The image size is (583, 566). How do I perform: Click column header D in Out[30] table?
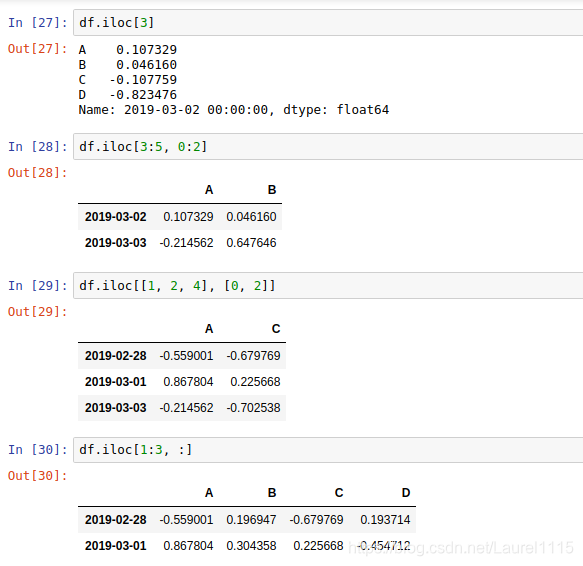click(x=406, y=493)
